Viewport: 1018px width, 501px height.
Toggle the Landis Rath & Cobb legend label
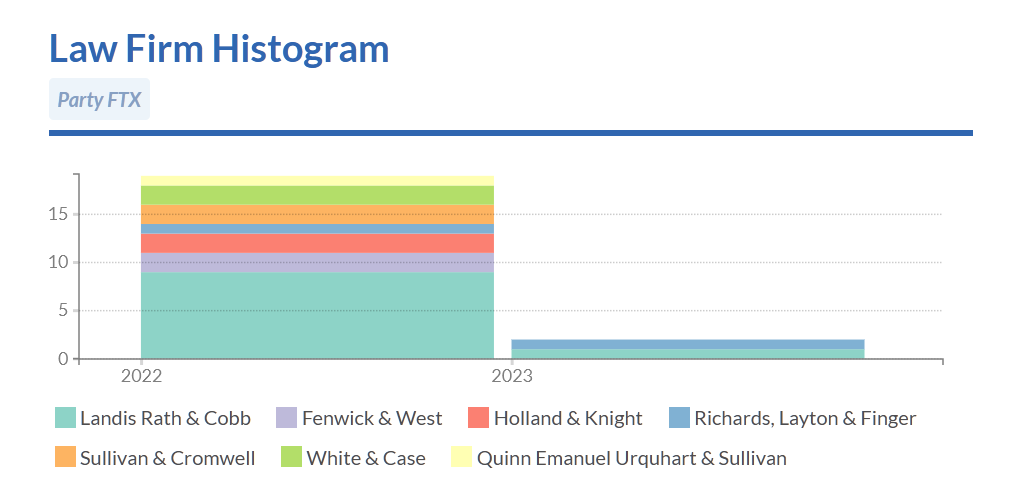165,418
